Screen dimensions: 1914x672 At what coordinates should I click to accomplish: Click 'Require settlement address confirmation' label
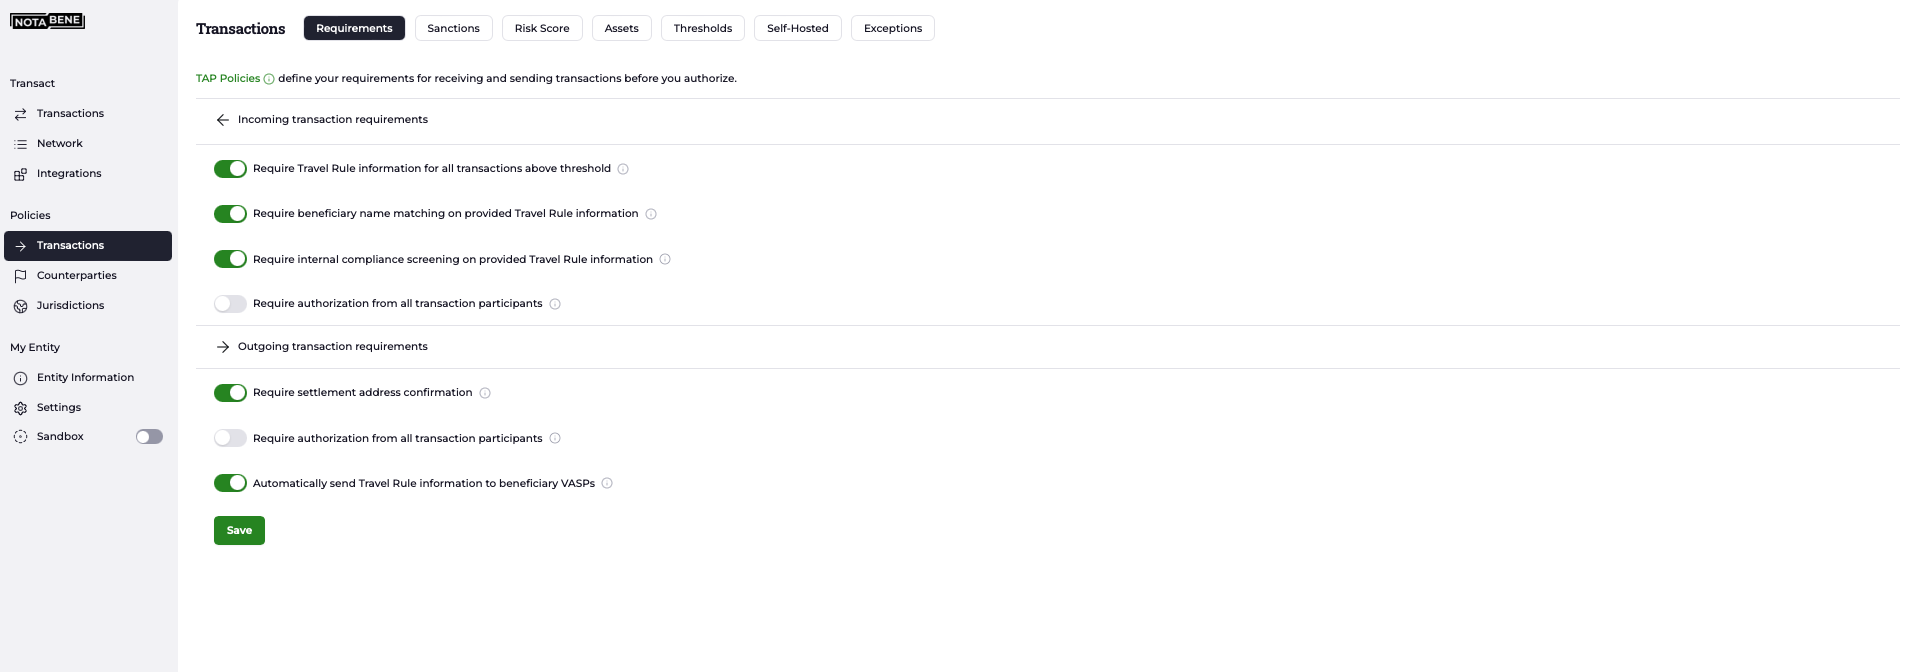tap(362, 393)
